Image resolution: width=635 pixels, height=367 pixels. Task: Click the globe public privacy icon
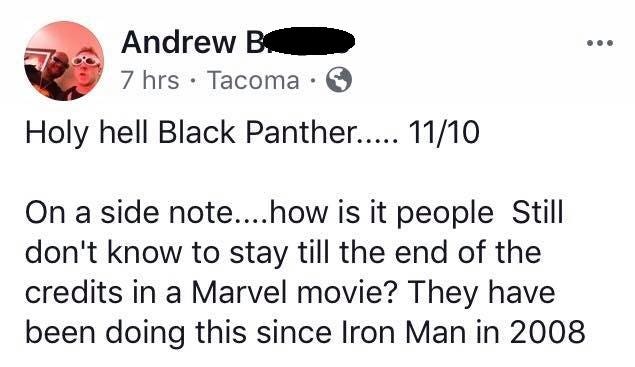[339, 80]
